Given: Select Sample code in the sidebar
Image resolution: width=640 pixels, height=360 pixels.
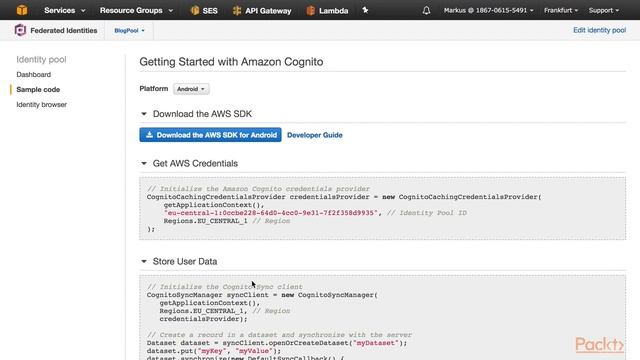Looking at the screenshot, I should [x=38, y=89].
